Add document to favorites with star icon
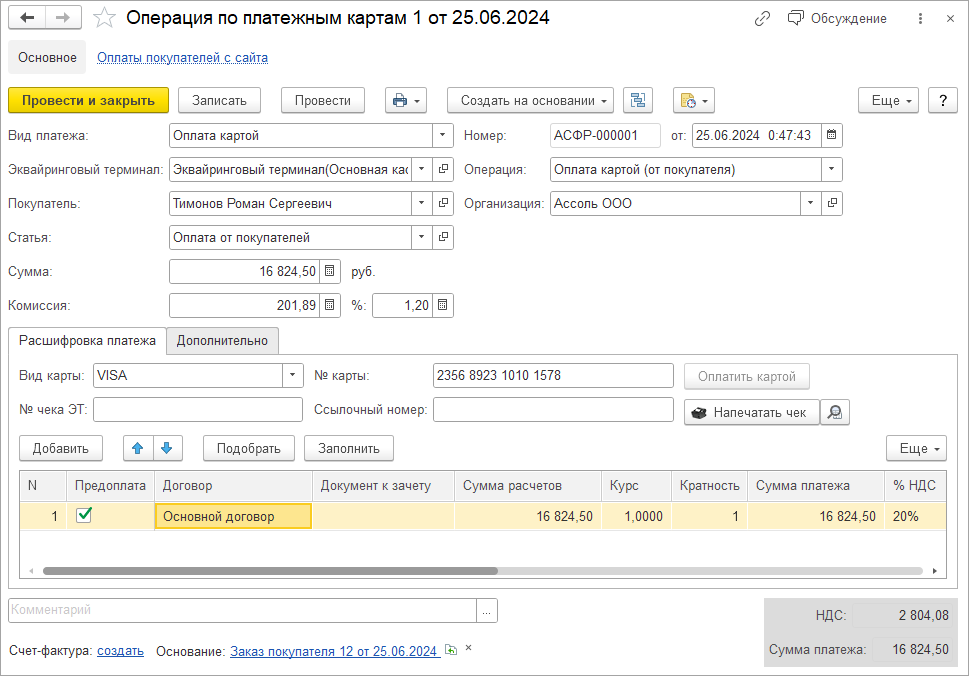969x676 pixels. (x=104, y=18)
